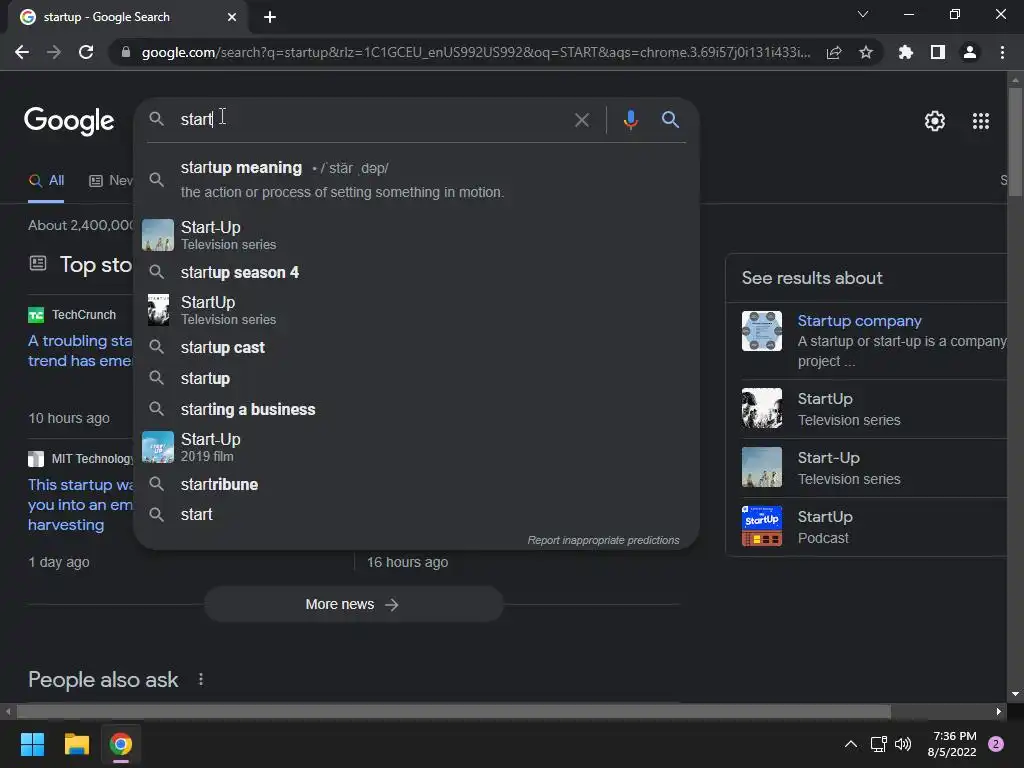
Task: Reload the current page
Action: (86, 52)
